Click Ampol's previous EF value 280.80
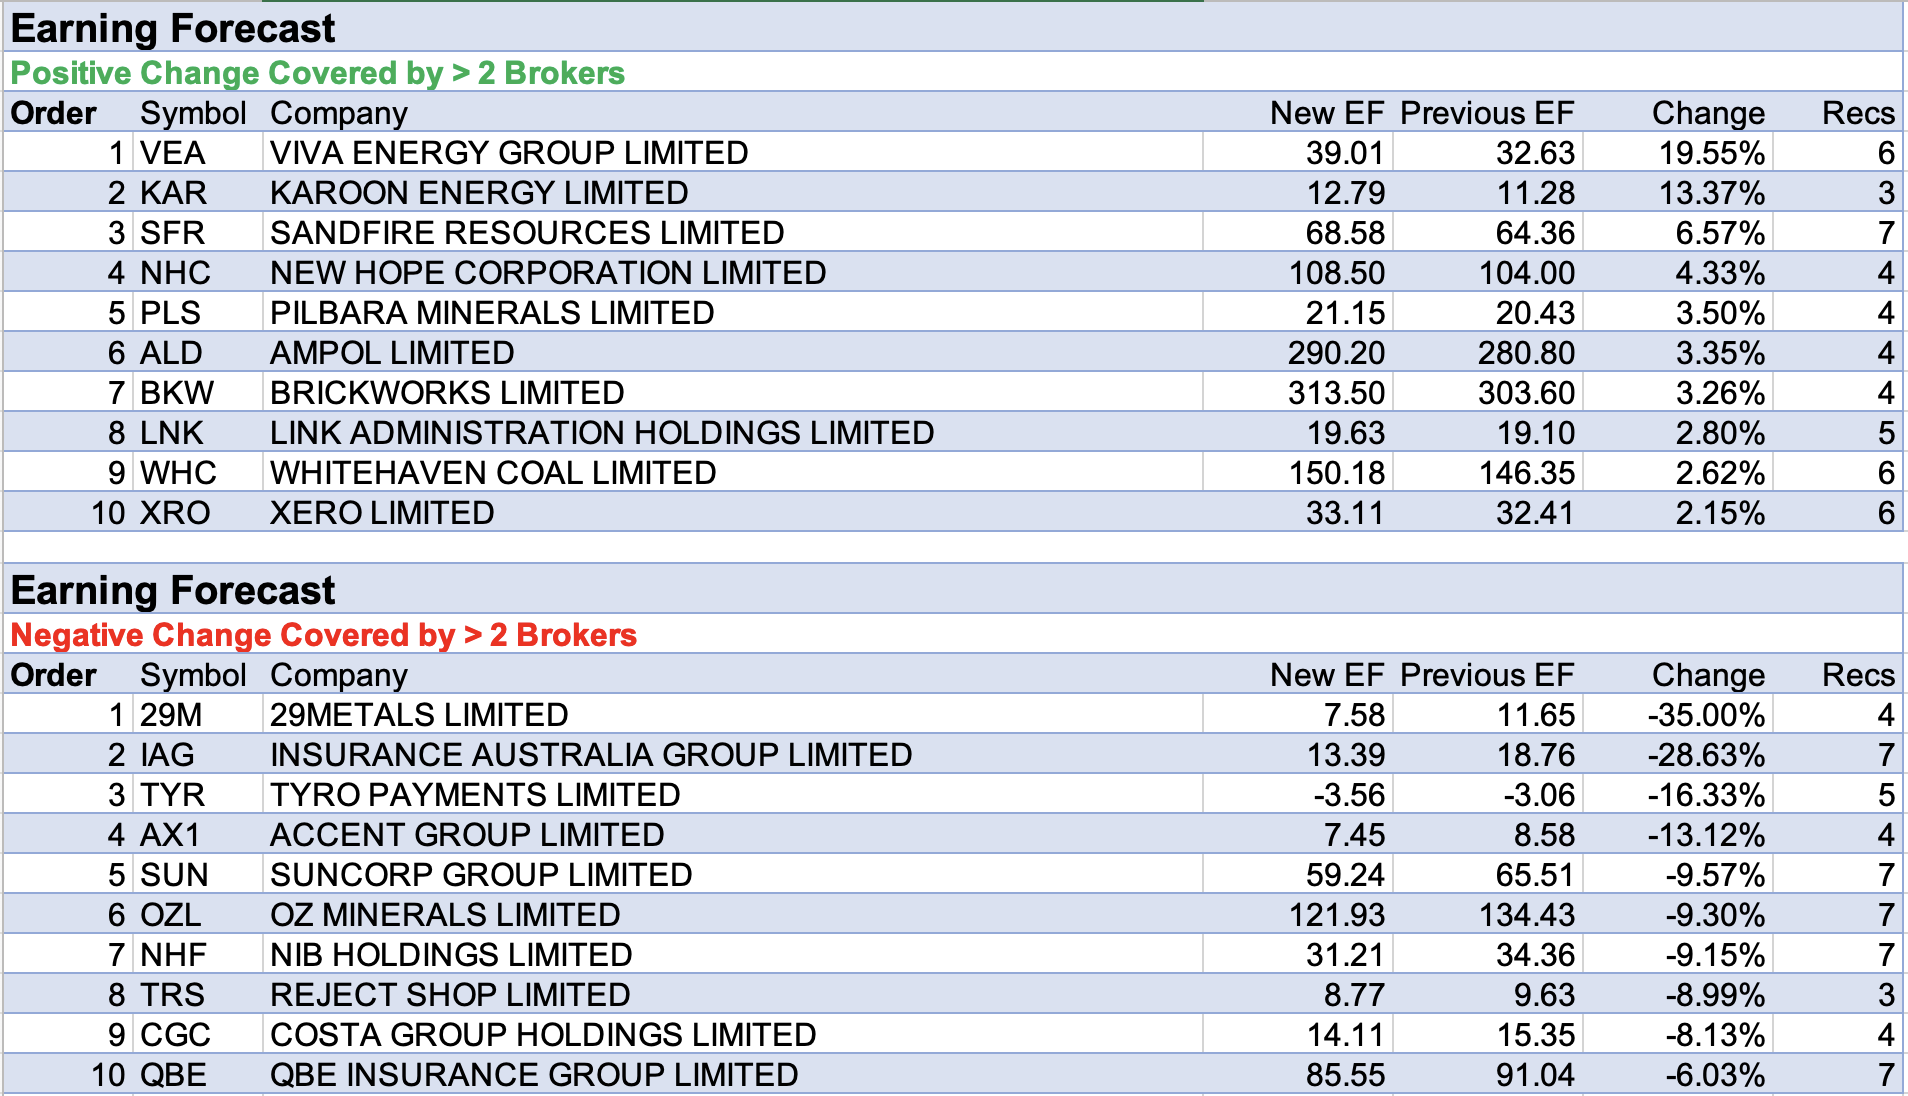1908x1096 pixels. point(1525,353)
